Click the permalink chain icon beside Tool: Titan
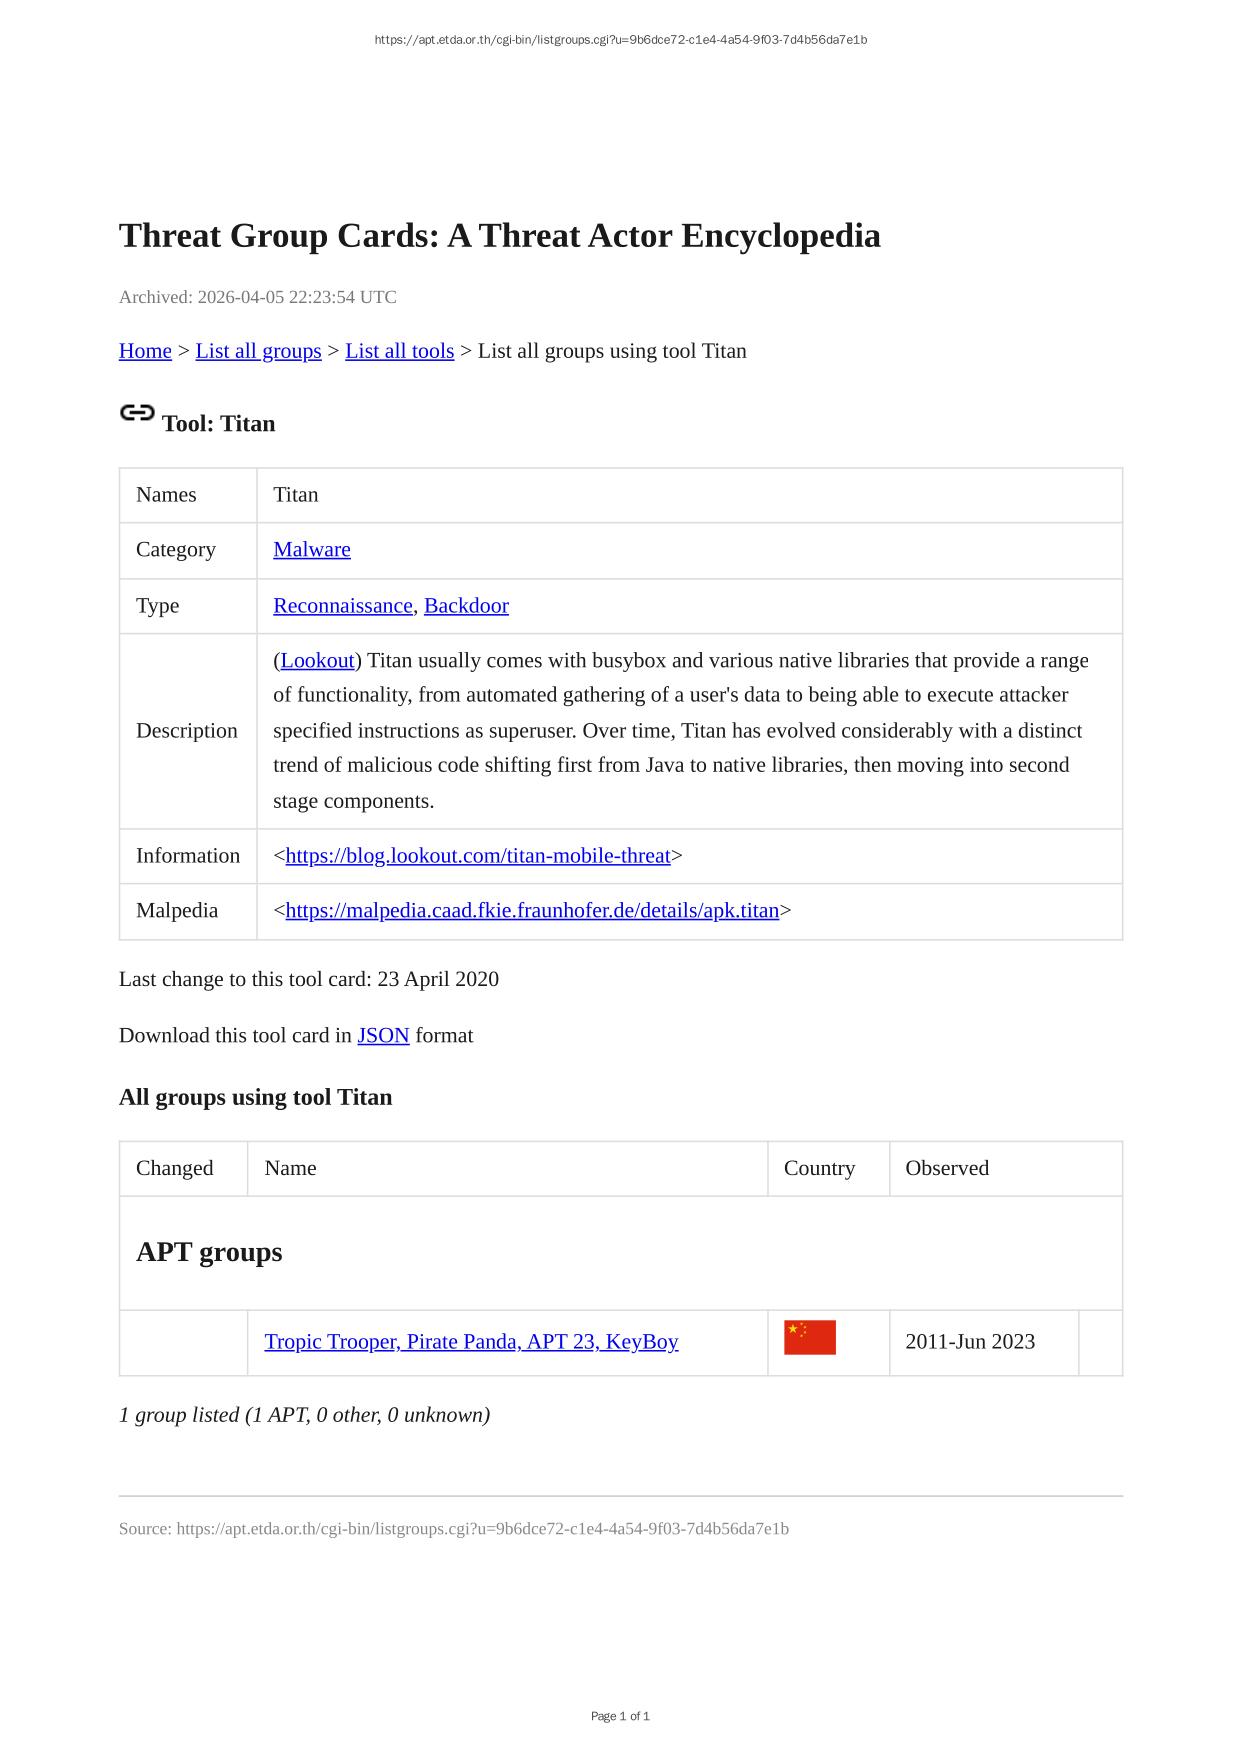The height and width of the screenshot is (1756, 1242). [x=137, y=413]
